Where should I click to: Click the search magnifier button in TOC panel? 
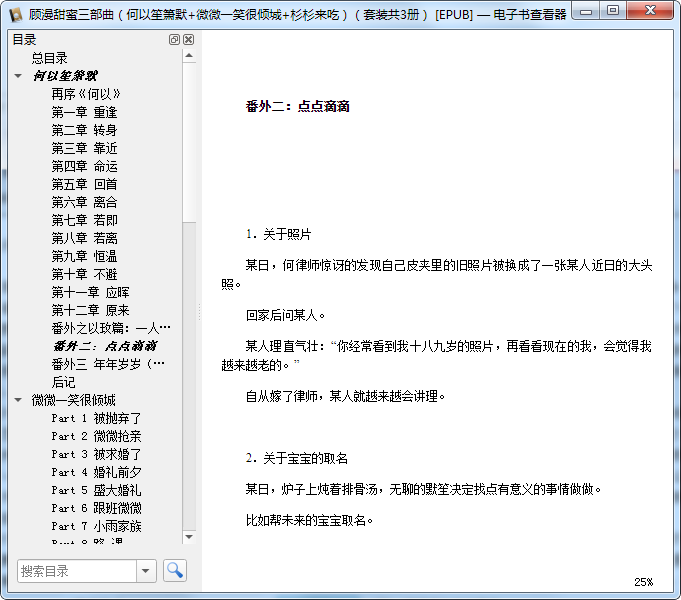tap(175, 570)
